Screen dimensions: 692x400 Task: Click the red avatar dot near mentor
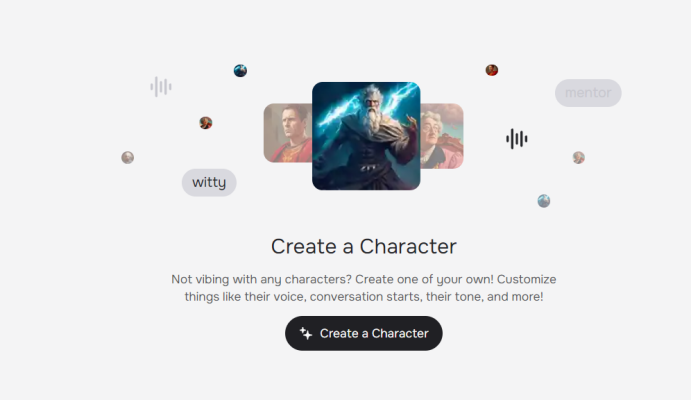492,70
